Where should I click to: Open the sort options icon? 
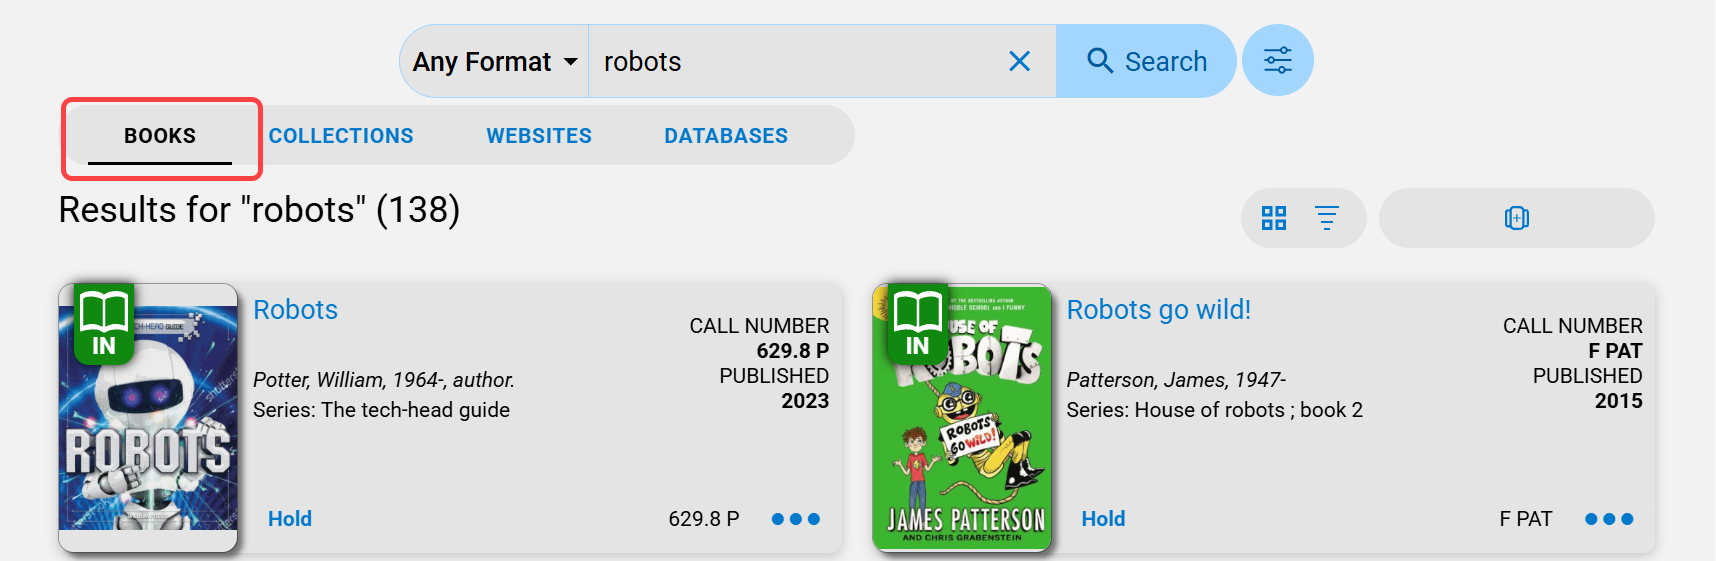tap(1327, 218)
